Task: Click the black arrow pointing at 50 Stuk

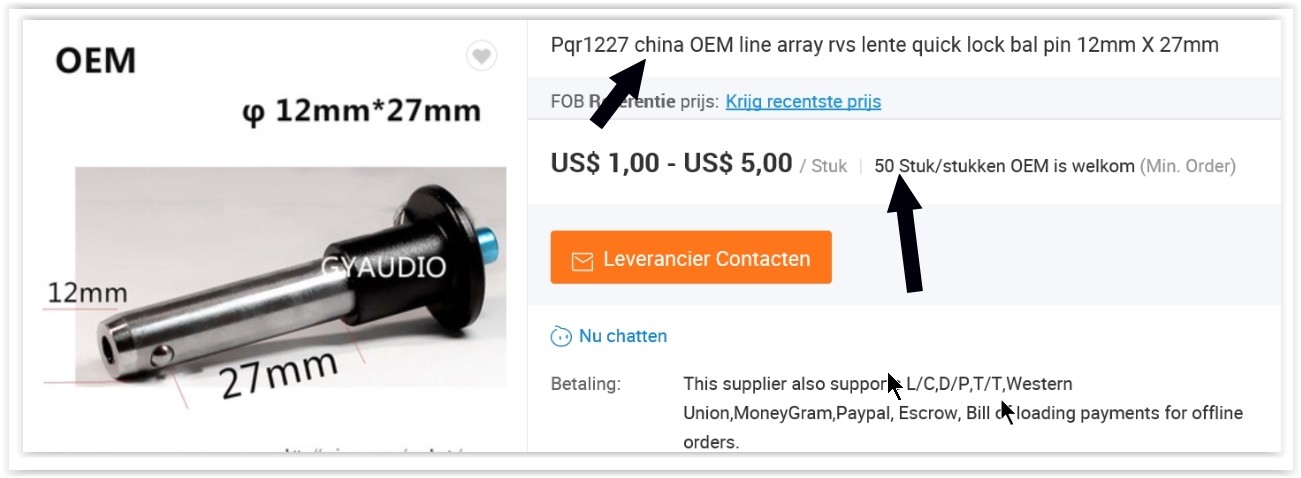Action: point(906,232)
